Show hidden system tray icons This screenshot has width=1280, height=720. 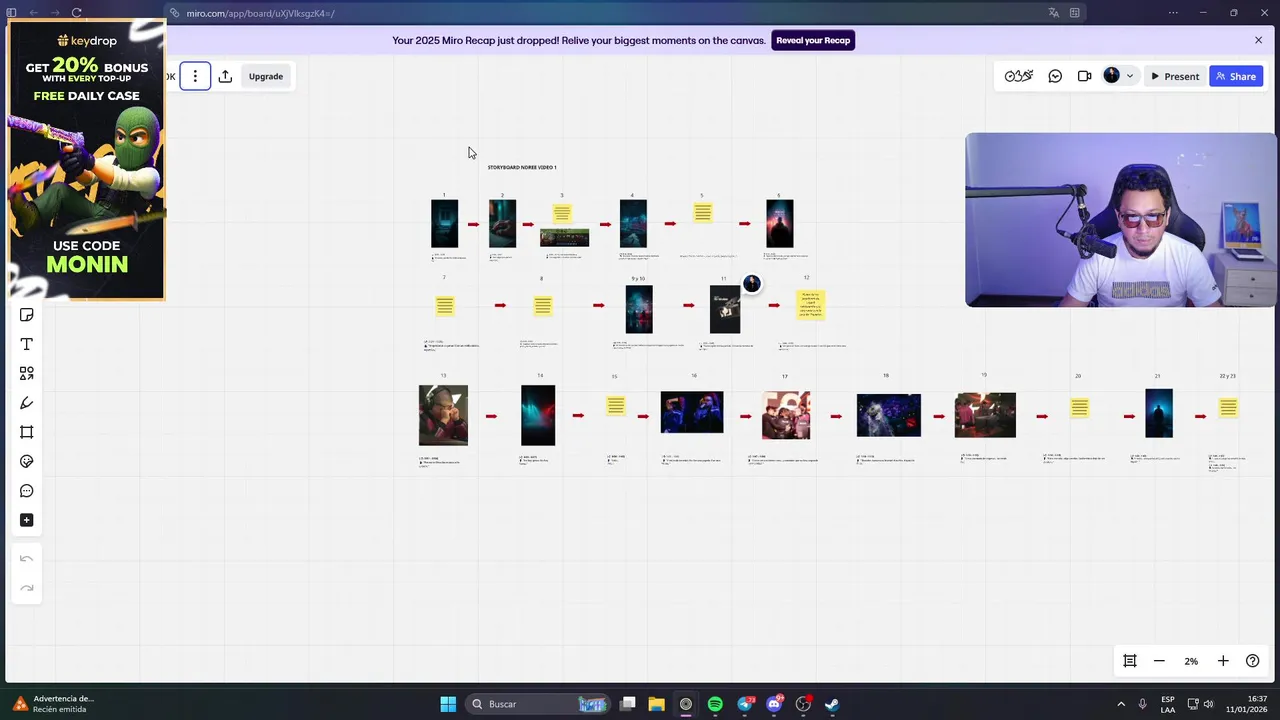(1121, 704)
